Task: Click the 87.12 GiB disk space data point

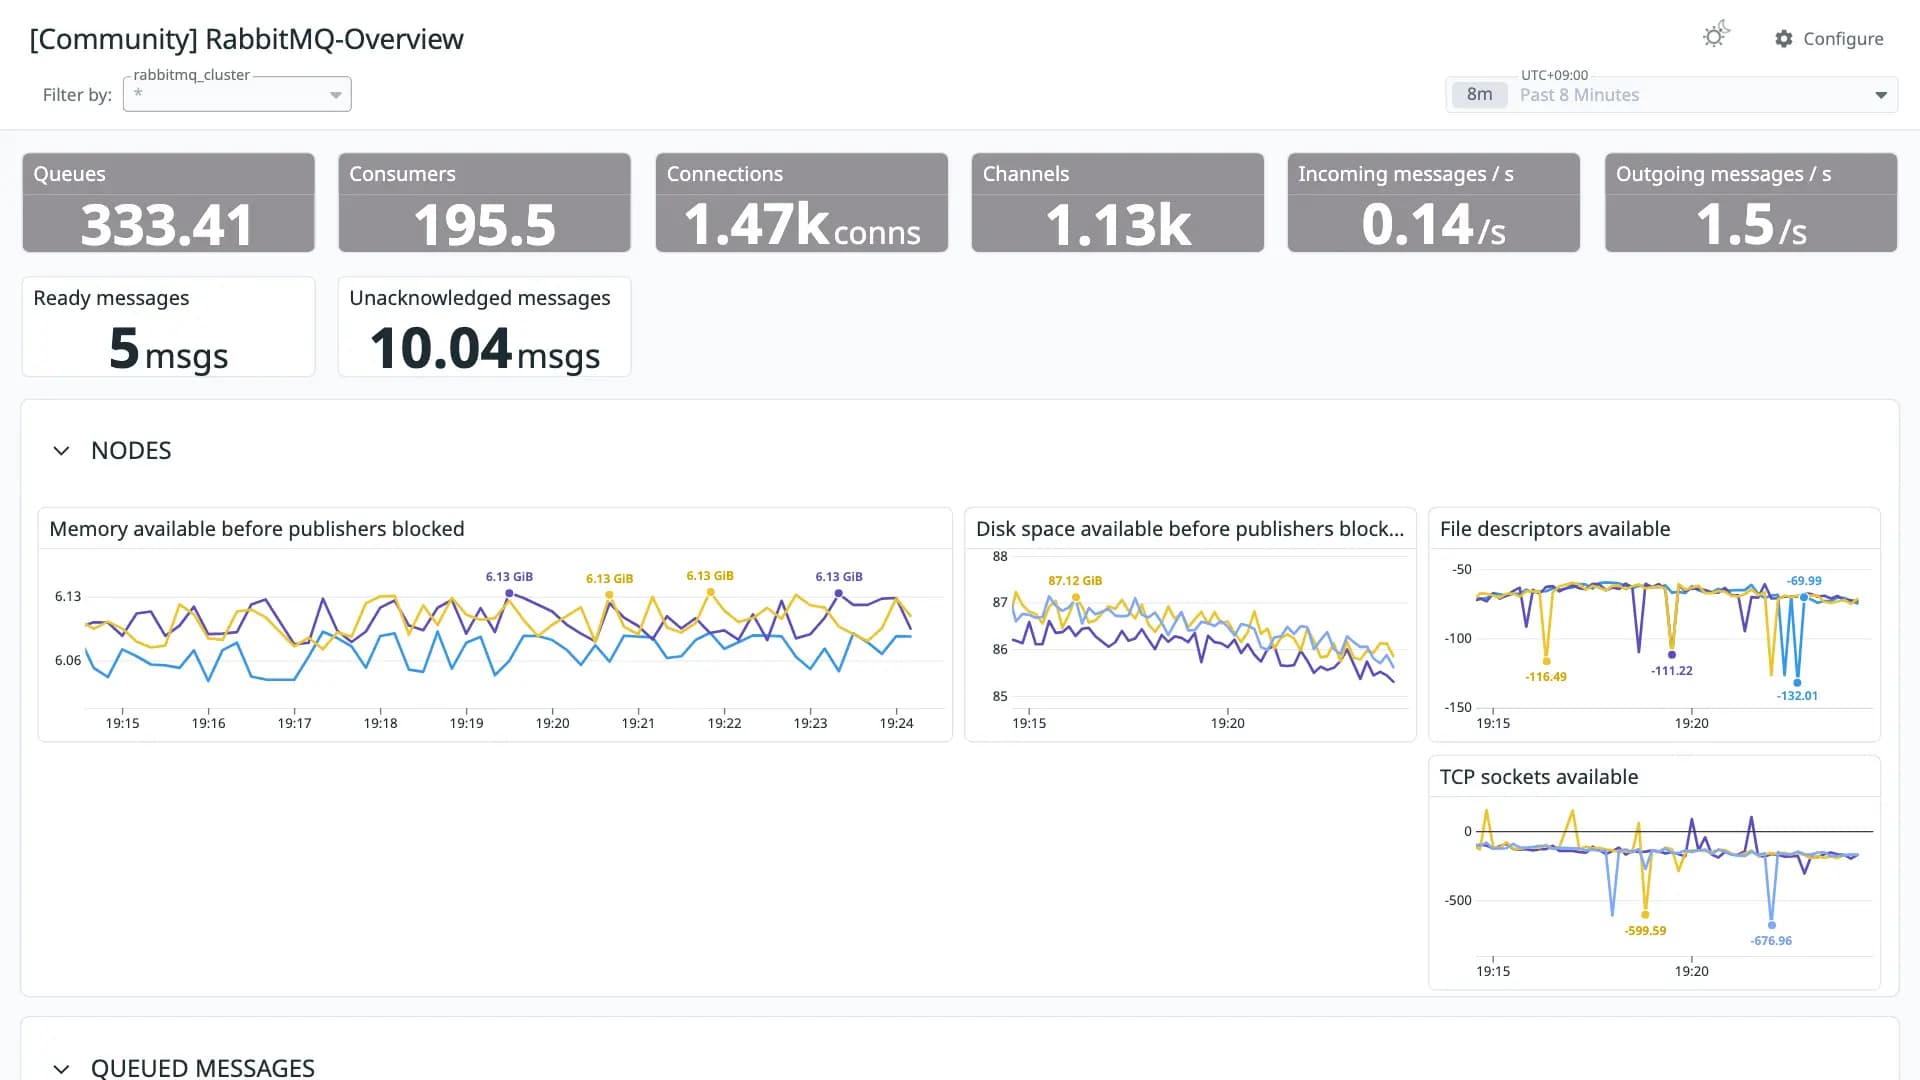Action: click(x=1076, y=598)
